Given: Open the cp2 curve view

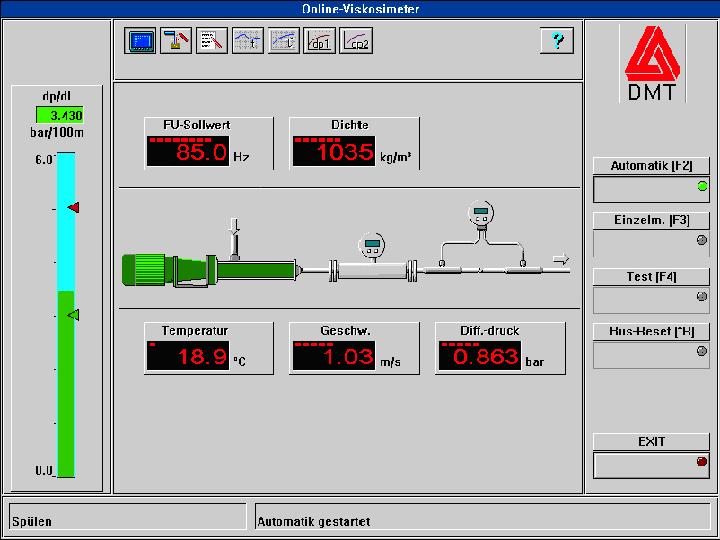Looking at the screenshot, I should [356, 41].
